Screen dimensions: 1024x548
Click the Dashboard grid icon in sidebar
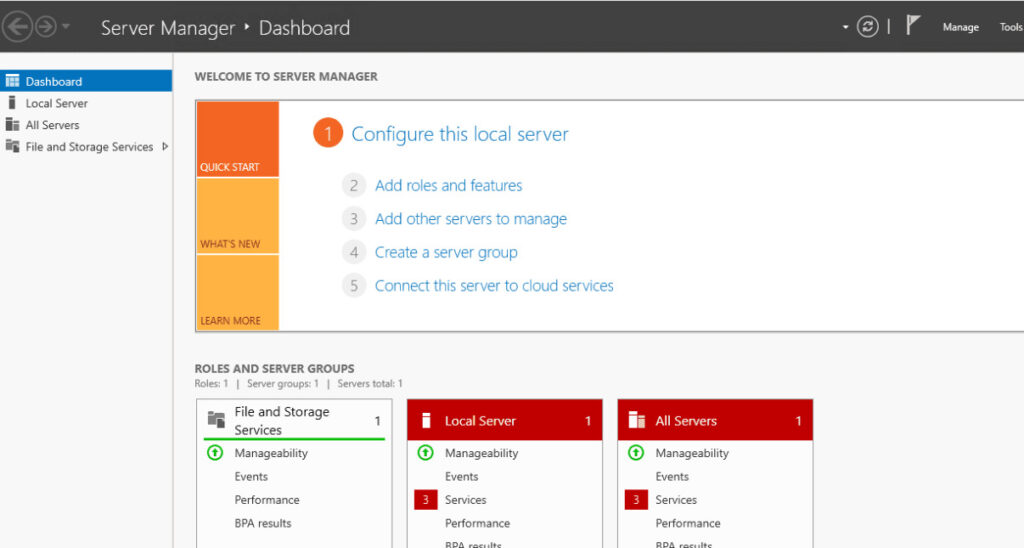pyautogui.click(x=12, y=81)
